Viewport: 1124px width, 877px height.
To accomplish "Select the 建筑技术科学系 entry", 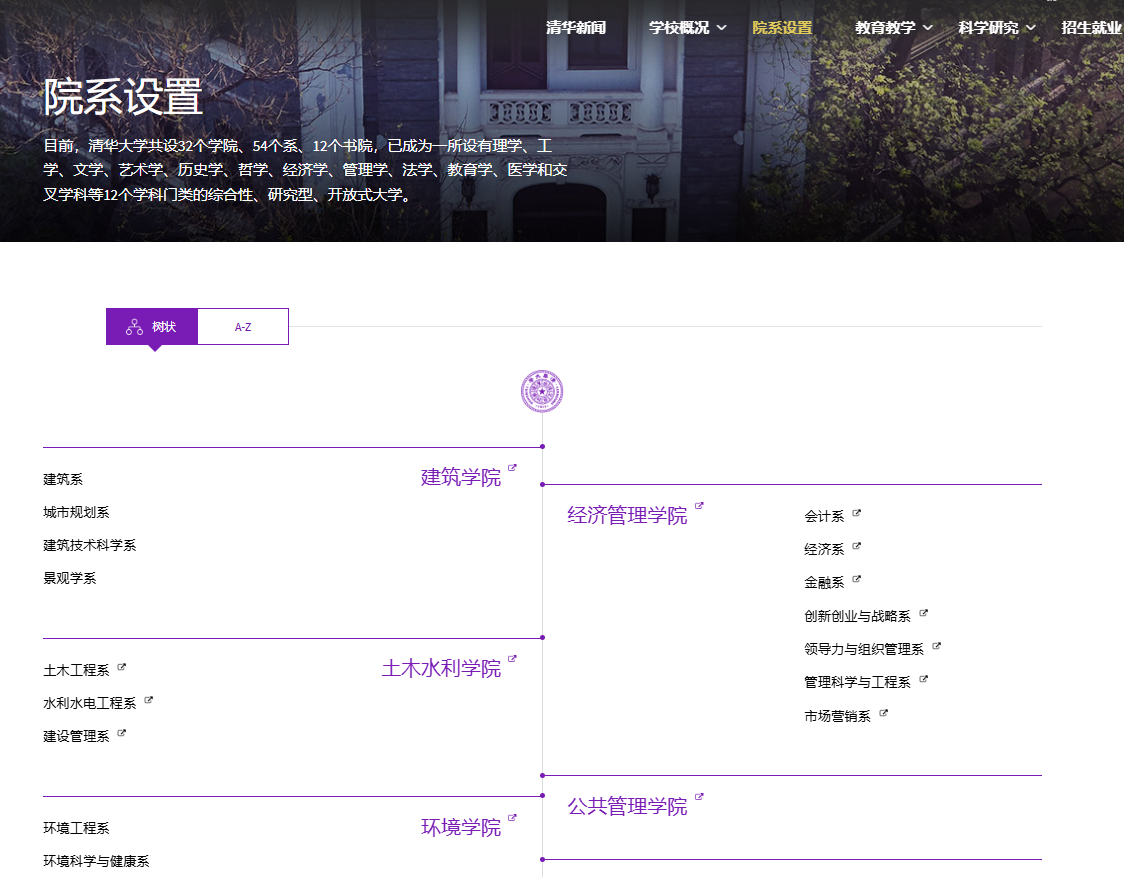I will coord(90,545).
